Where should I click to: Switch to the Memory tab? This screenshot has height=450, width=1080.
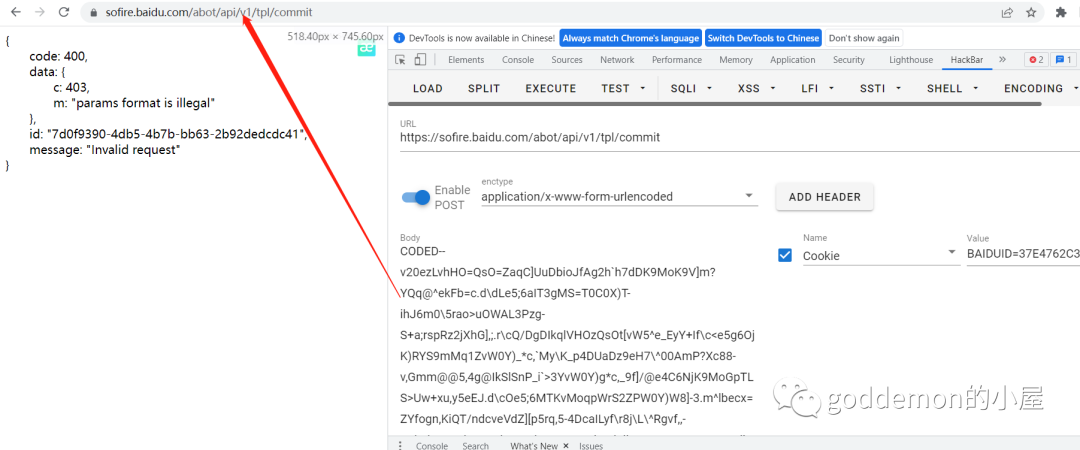(736, 60)
